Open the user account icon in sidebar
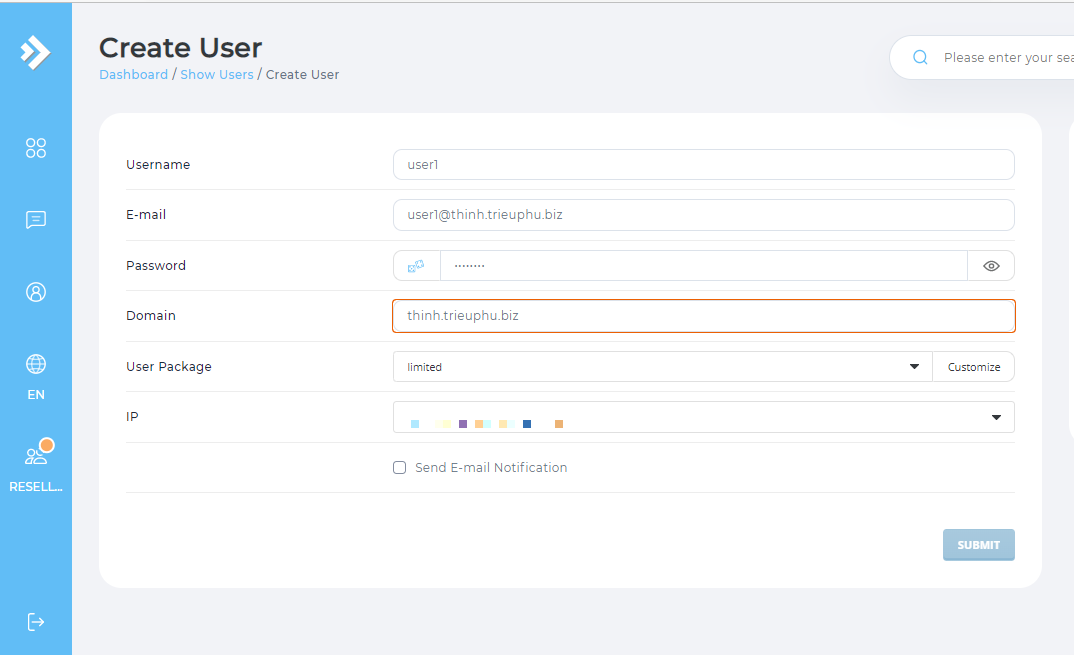1074x655 pixels. pyautogui.click(x=36, y=292)
